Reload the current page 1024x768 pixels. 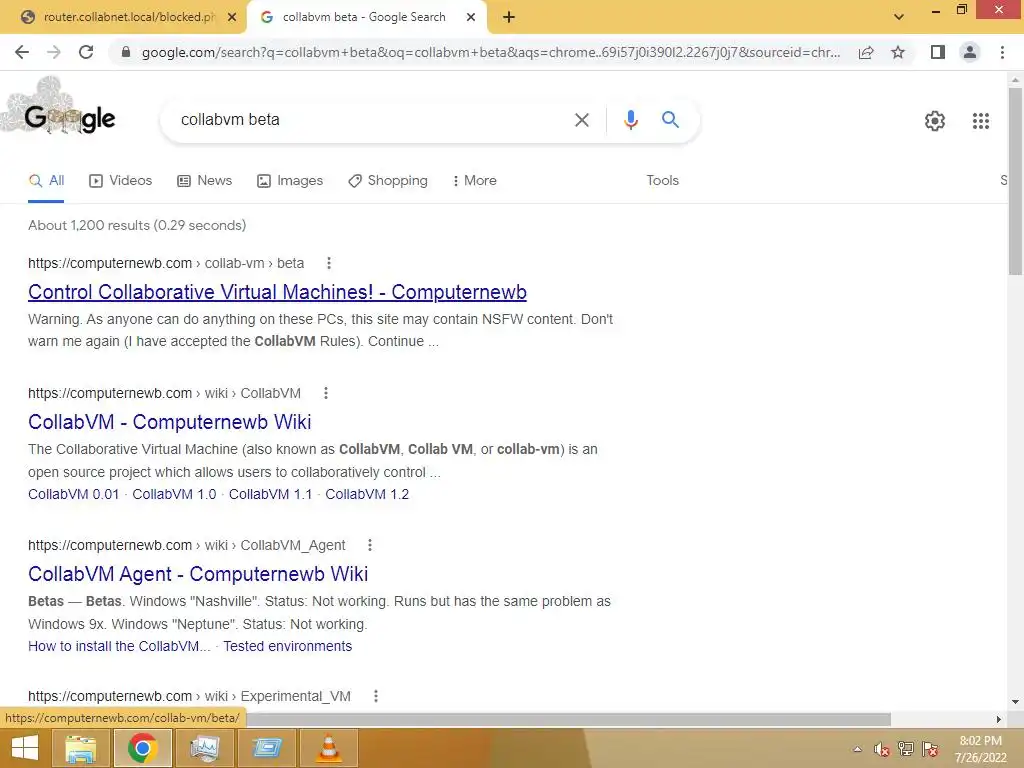click(x=86, y=52)
